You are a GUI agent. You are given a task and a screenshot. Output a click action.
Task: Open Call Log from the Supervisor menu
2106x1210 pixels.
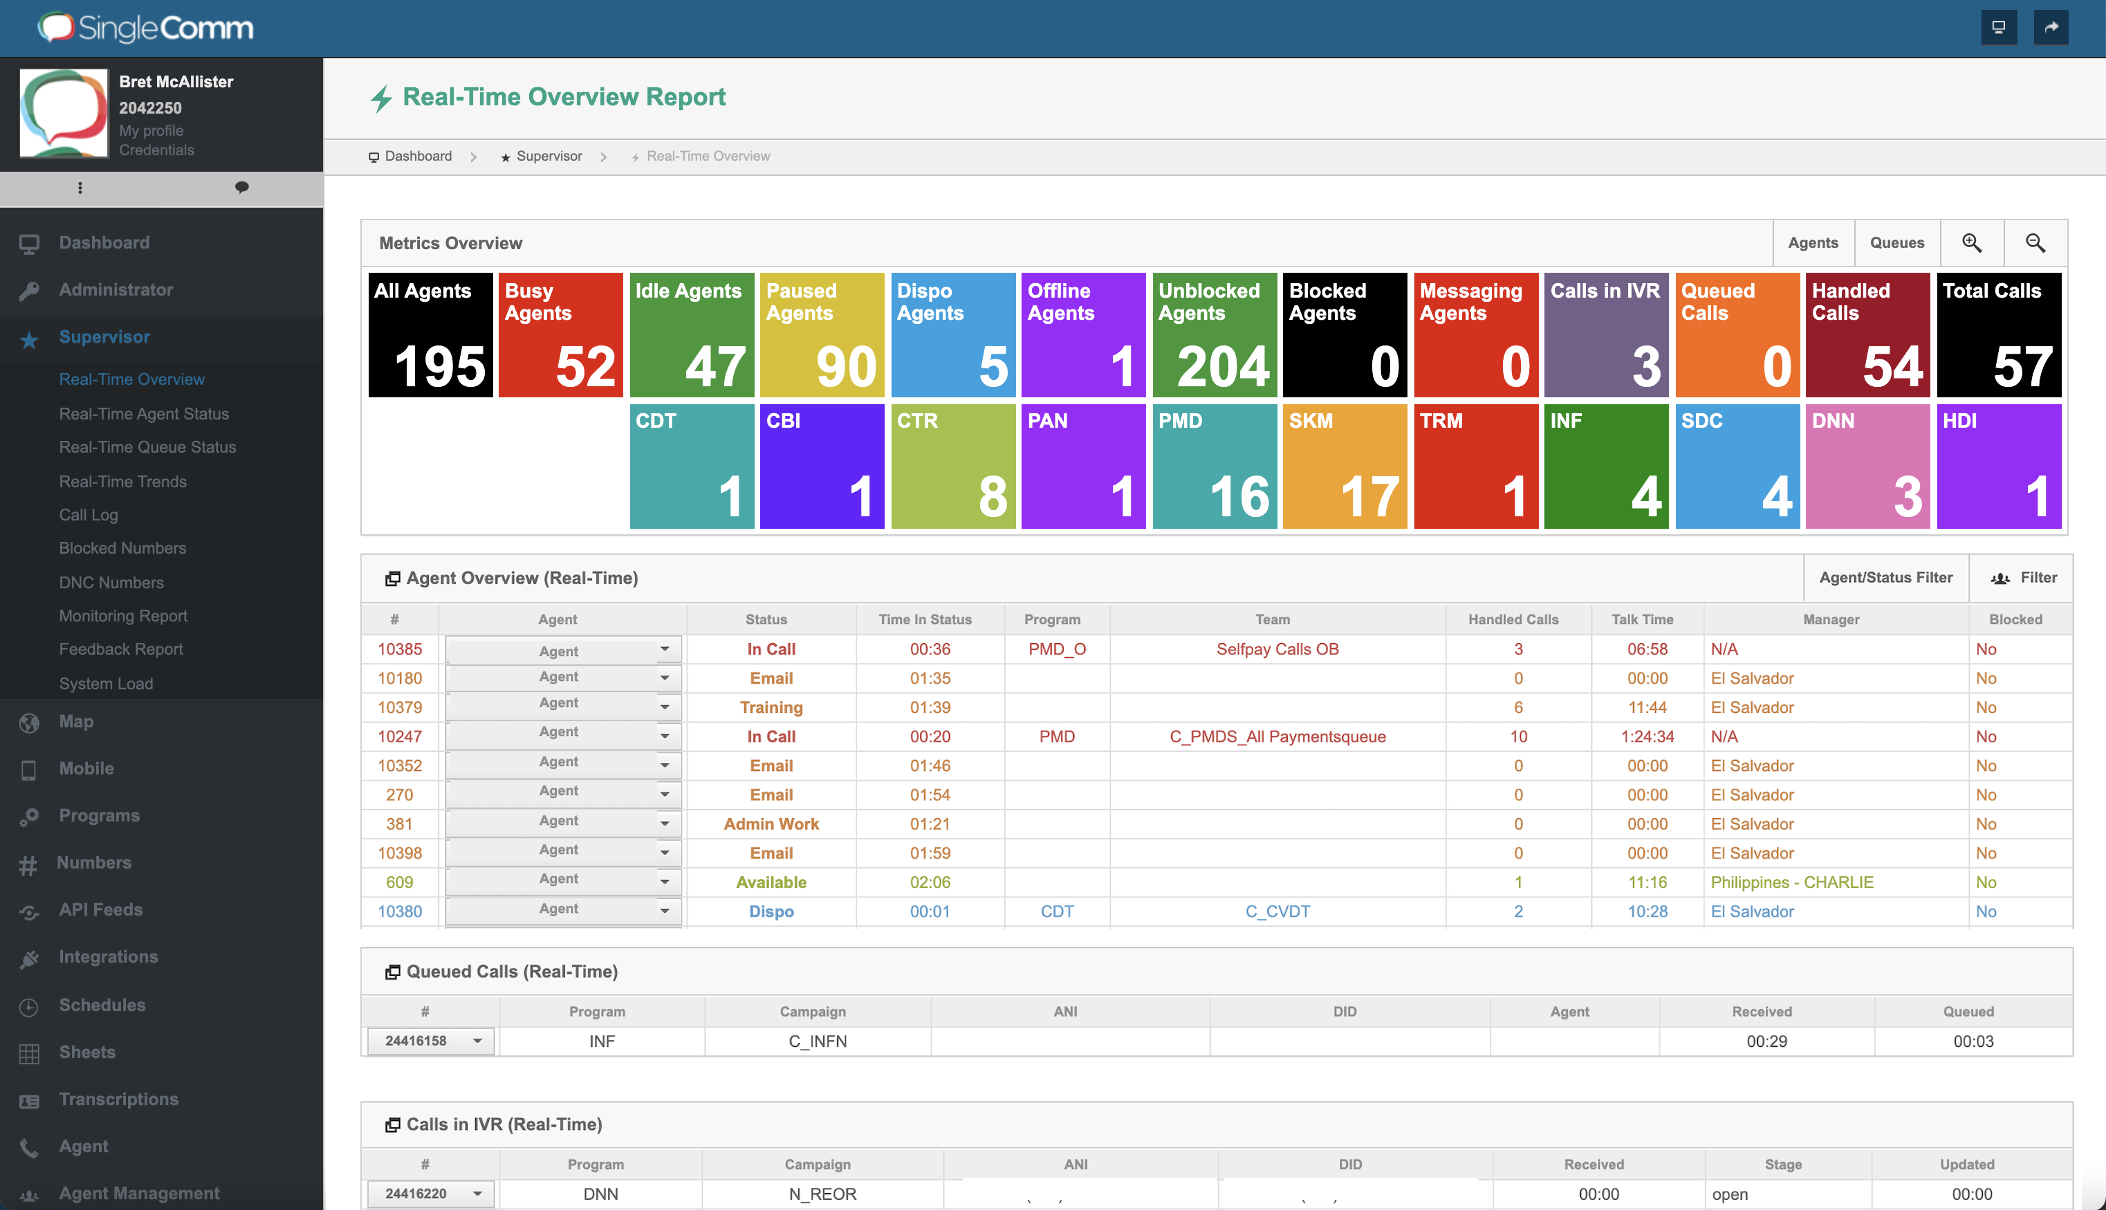pyautogui.click(x=88, y=515)
